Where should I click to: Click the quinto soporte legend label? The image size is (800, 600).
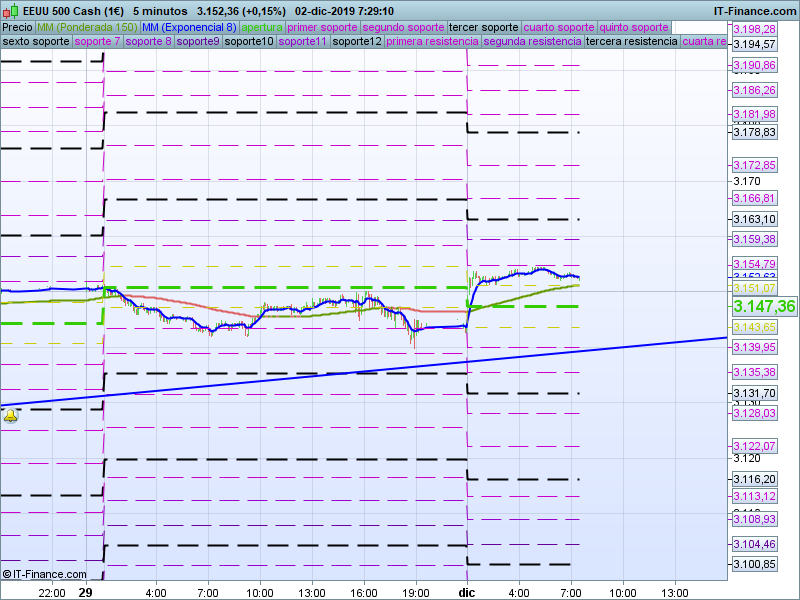tap(634, 27)
